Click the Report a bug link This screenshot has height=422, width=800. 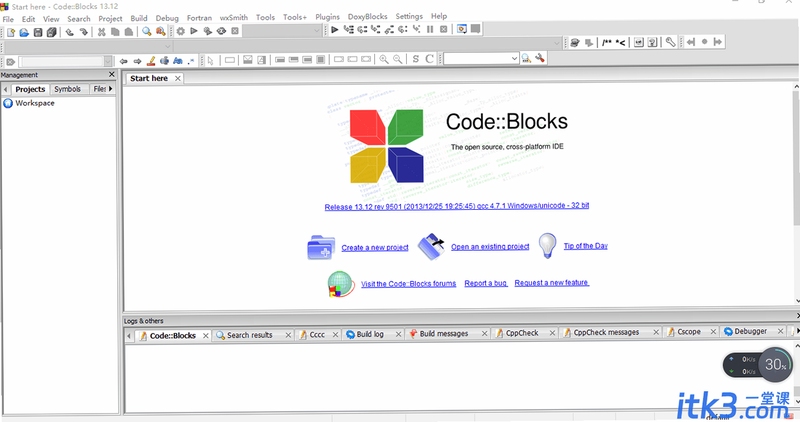tap(486, 283)
